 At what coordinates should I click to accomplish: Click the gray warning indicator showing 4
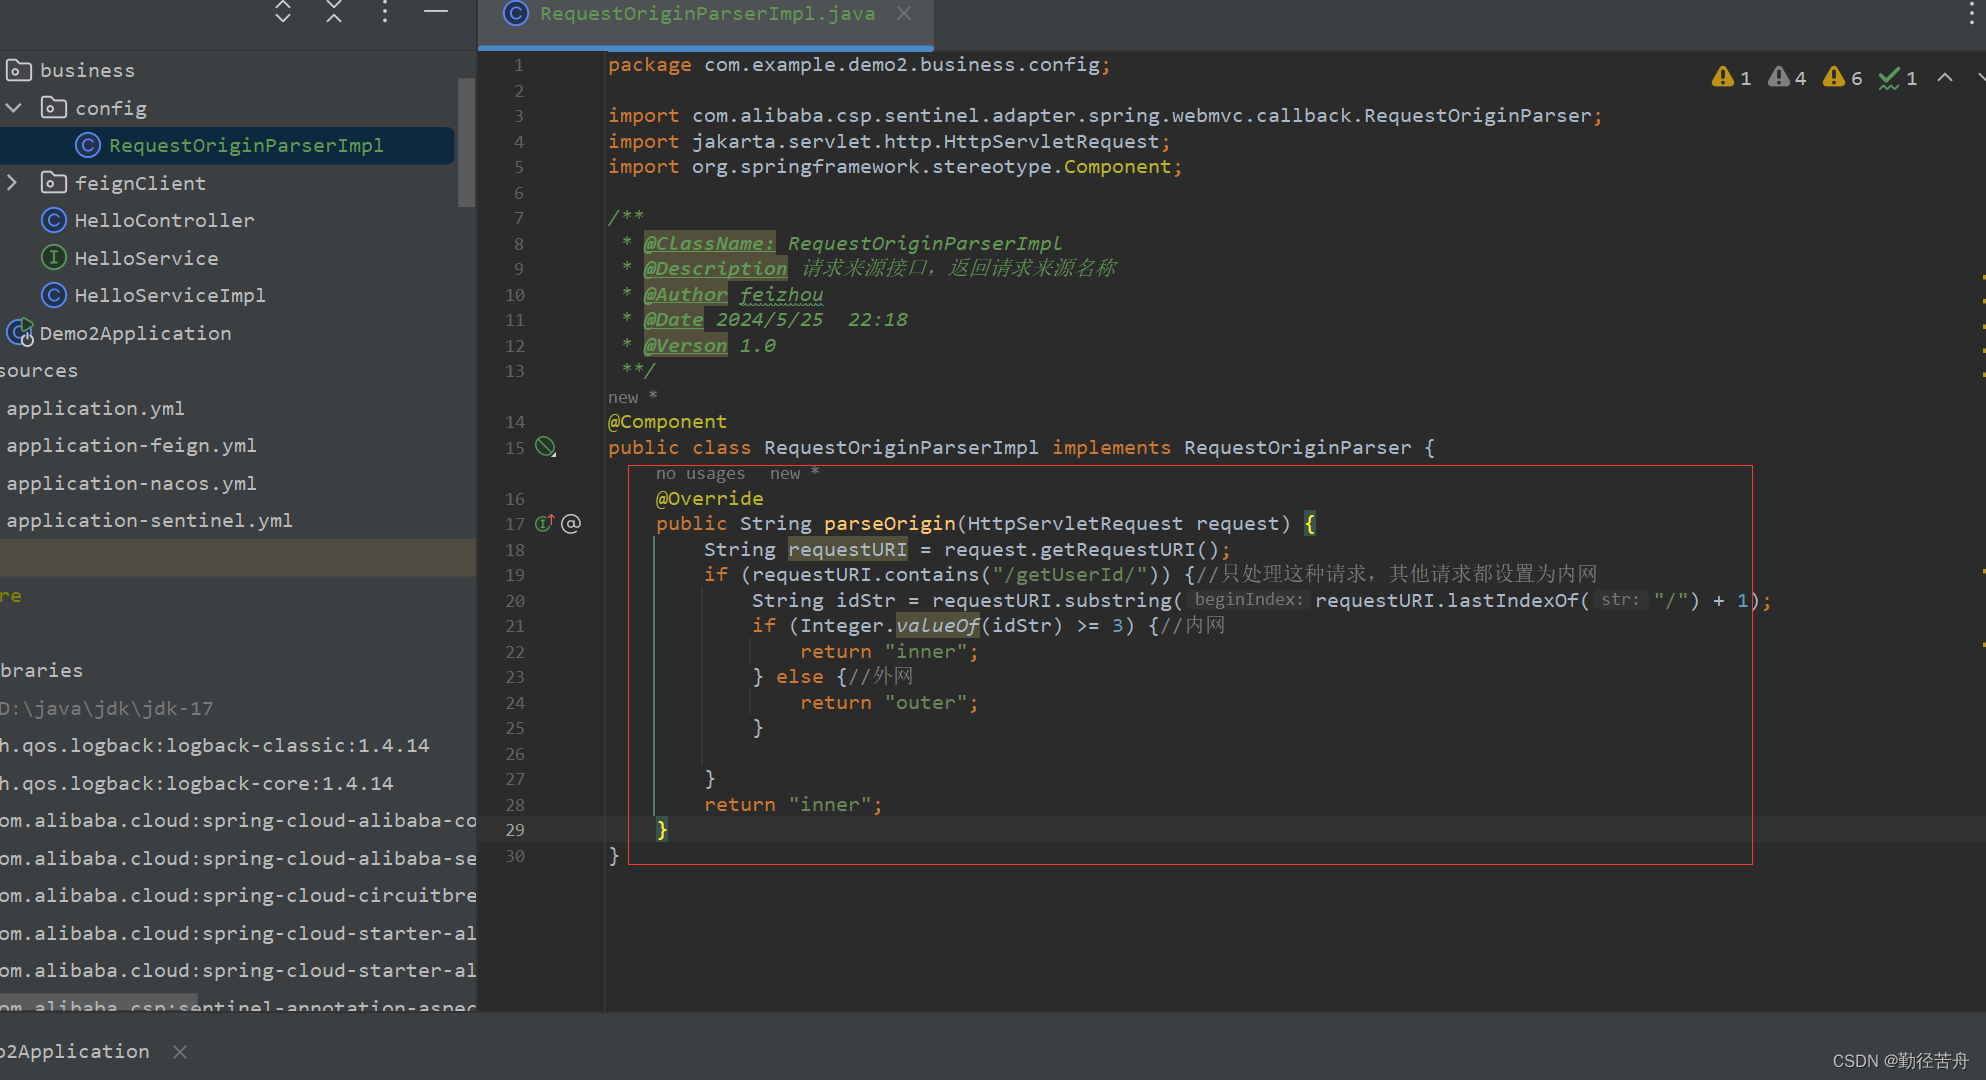coord(1787,78)
